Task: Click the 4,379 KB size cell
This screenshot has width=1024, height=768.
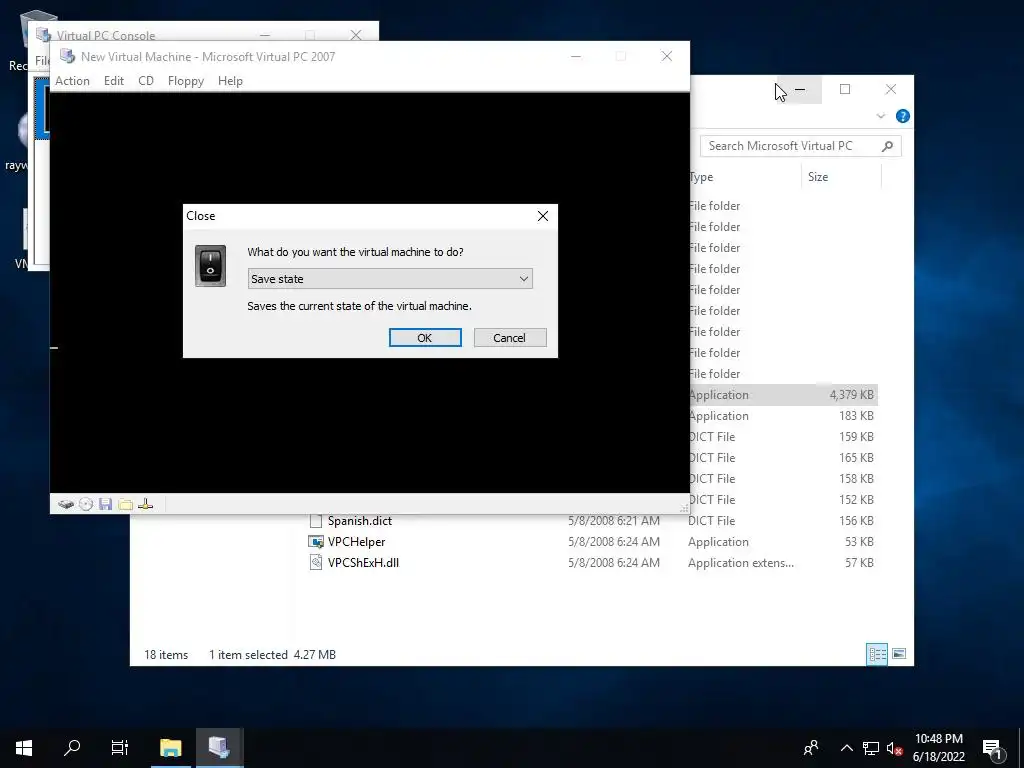Action: click(x=852, y=394)
